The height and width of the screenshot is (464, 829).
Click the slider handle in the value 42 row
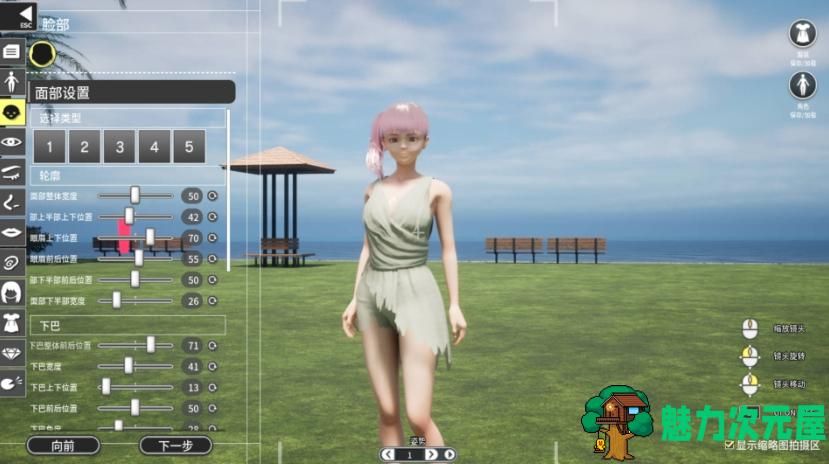tap(129, 216)
